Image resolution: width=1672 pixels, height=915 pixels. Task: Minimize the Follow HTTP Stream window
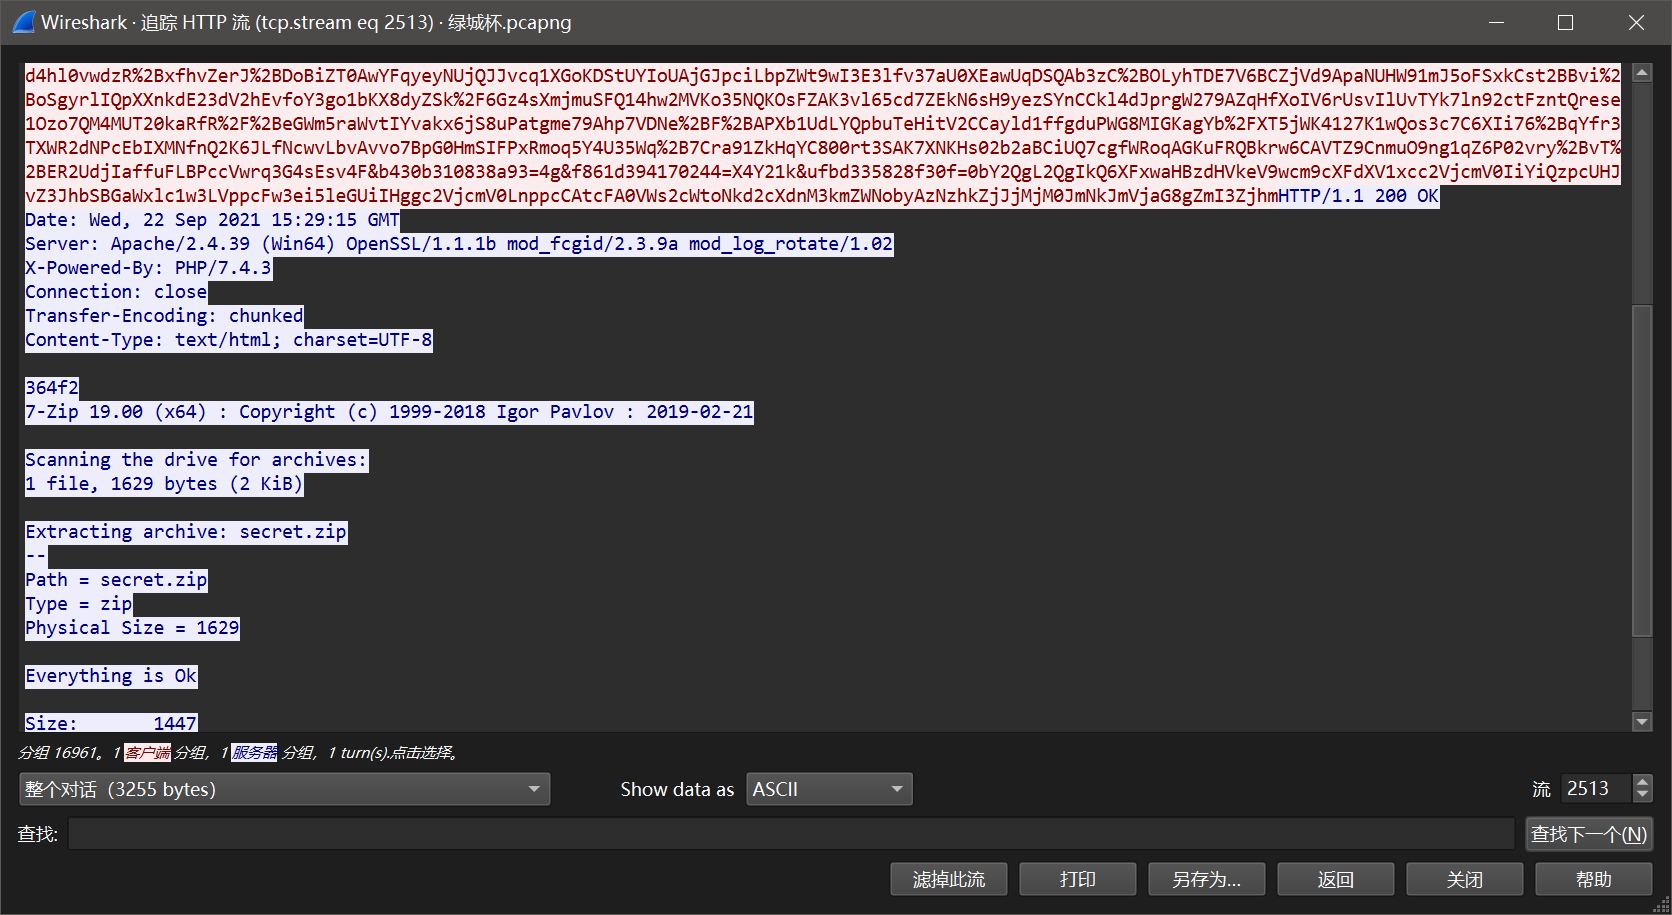1496,22
